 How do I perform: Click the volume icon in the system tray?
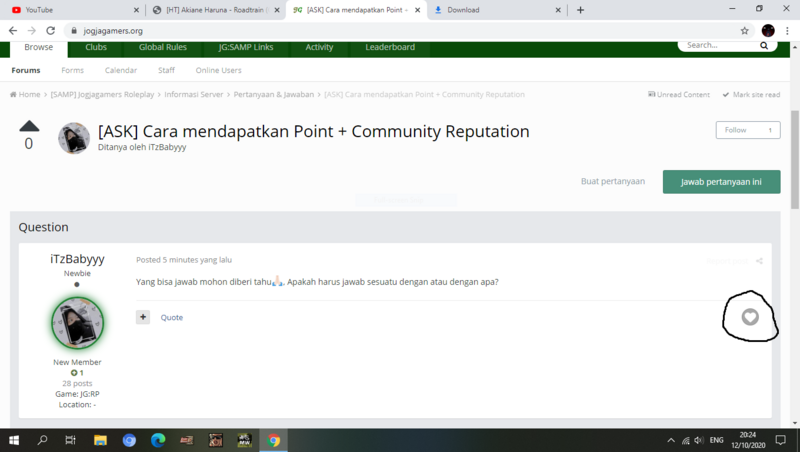[698, 440]
